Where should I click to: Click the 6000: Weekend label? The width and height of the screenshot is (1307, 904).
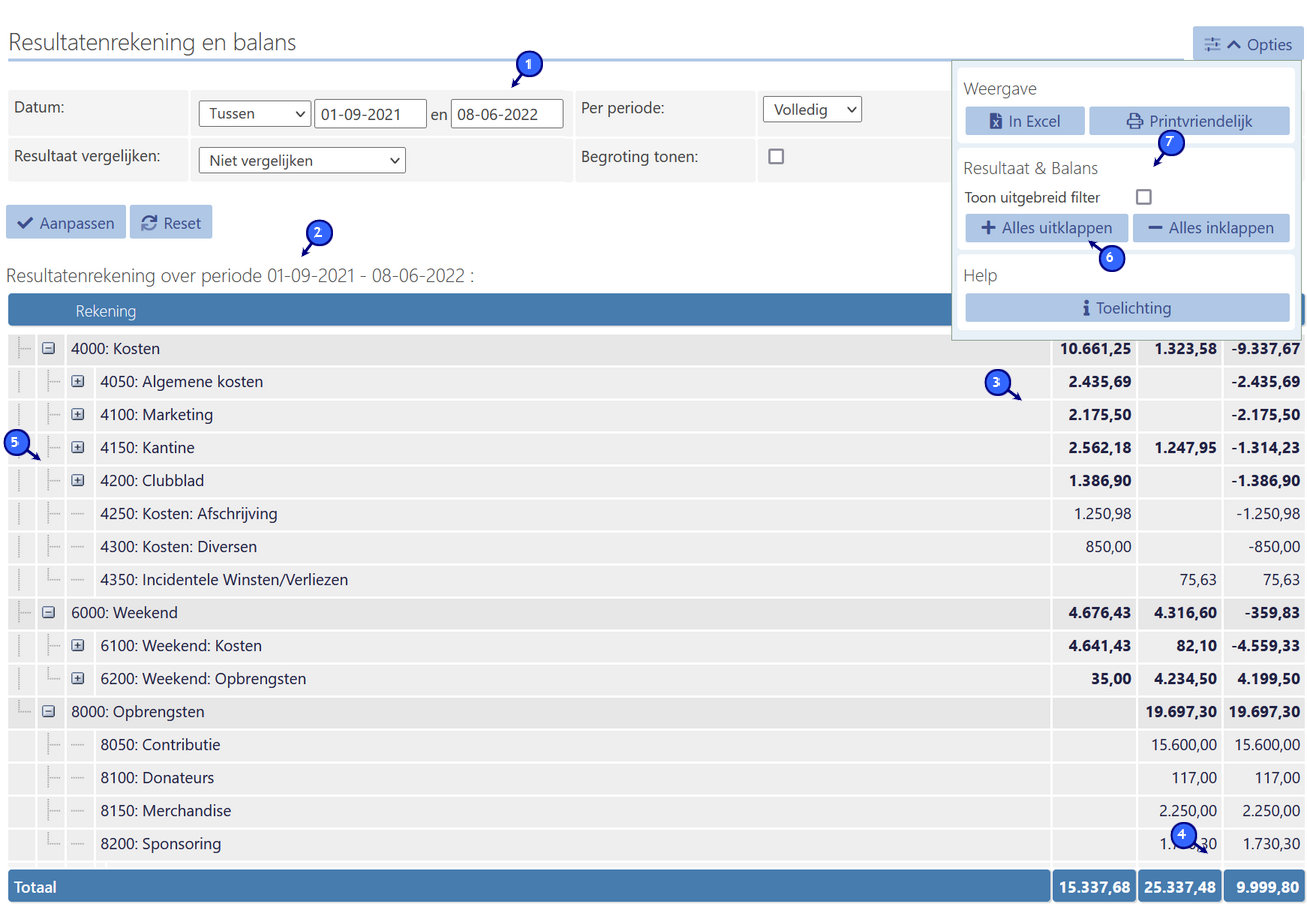pos(124,612)
